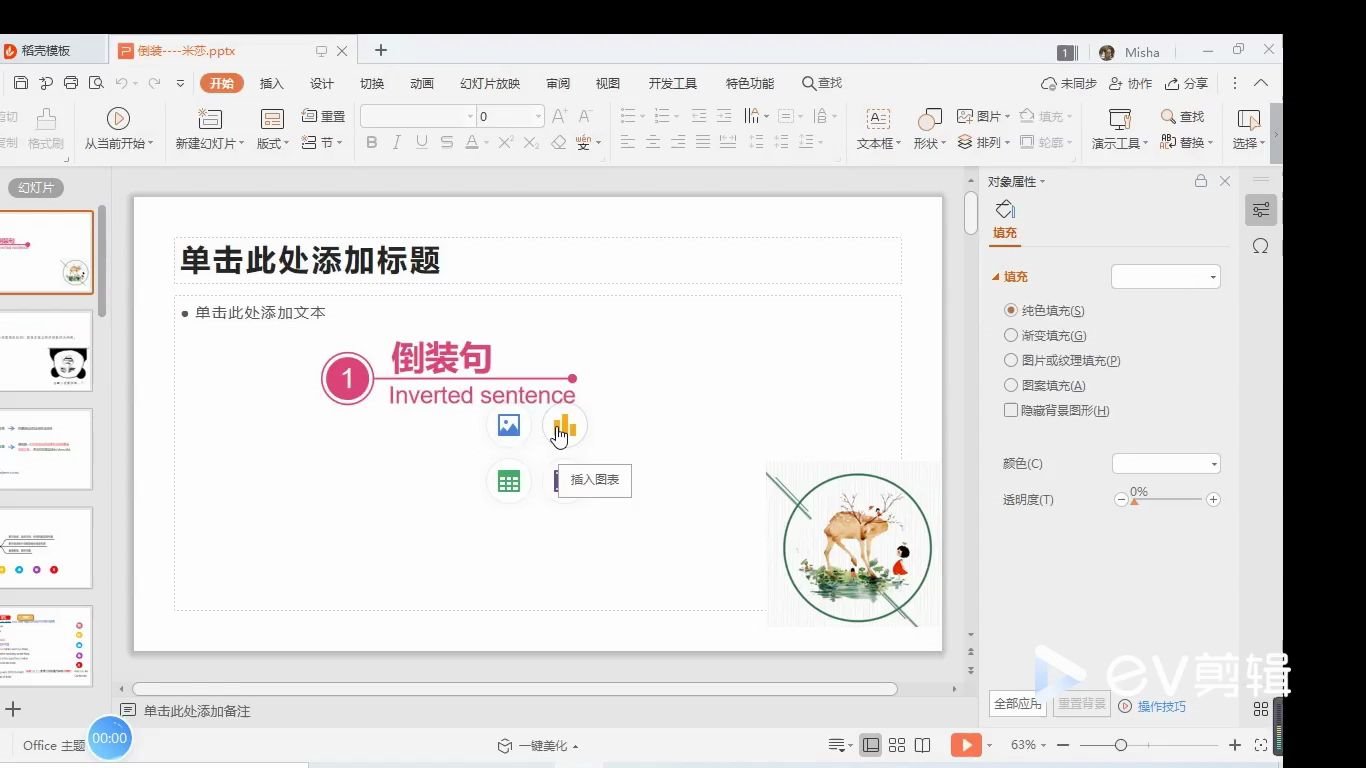Image resolution: width=1366 pixels, height=768 pixels.
Task: Click the Tips (操作技巧) link
Action: (x=1161, y=706)
